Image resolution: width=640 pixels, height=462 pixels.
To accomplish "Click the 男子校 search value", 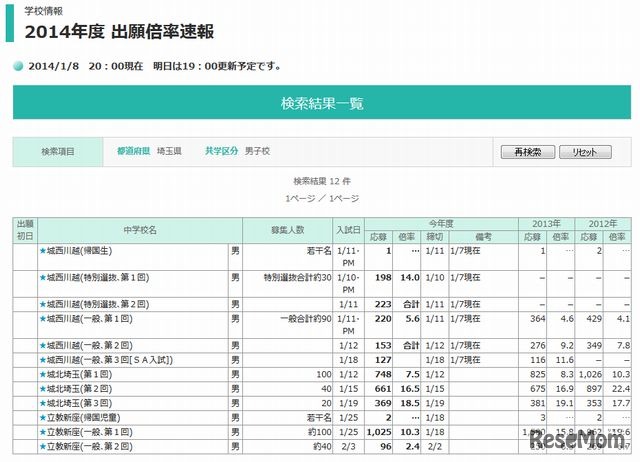I will (x=257, y=151).
